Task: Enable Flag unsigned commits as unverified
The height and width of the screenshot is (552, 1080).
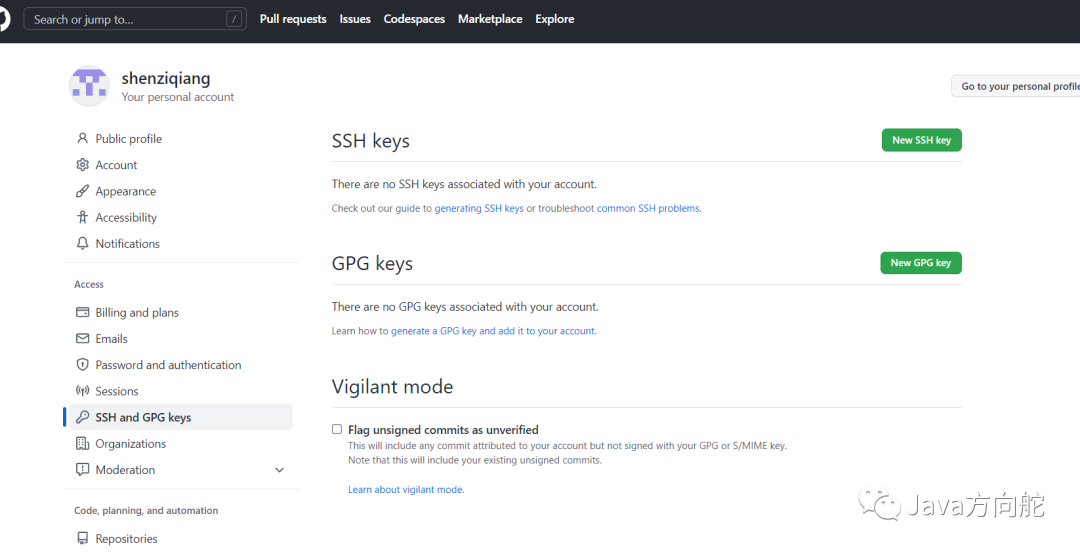Action: point(337,429)
